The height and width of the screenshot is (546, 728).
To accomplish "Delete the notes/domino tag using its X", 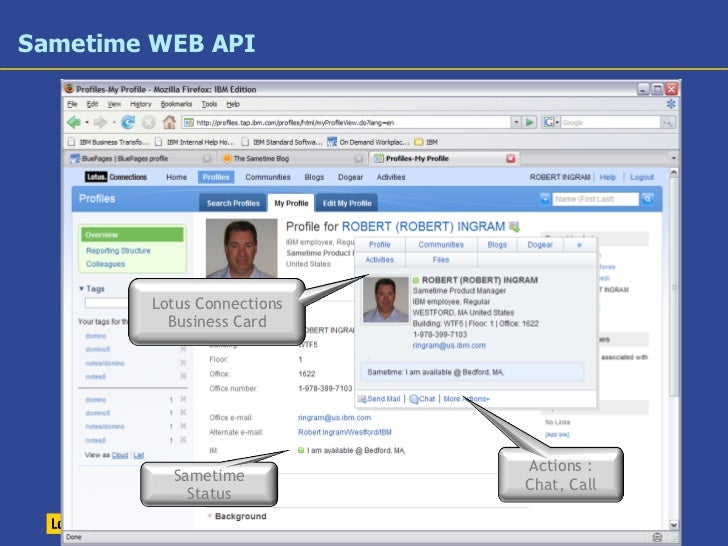I will click(x=183, y=363).
